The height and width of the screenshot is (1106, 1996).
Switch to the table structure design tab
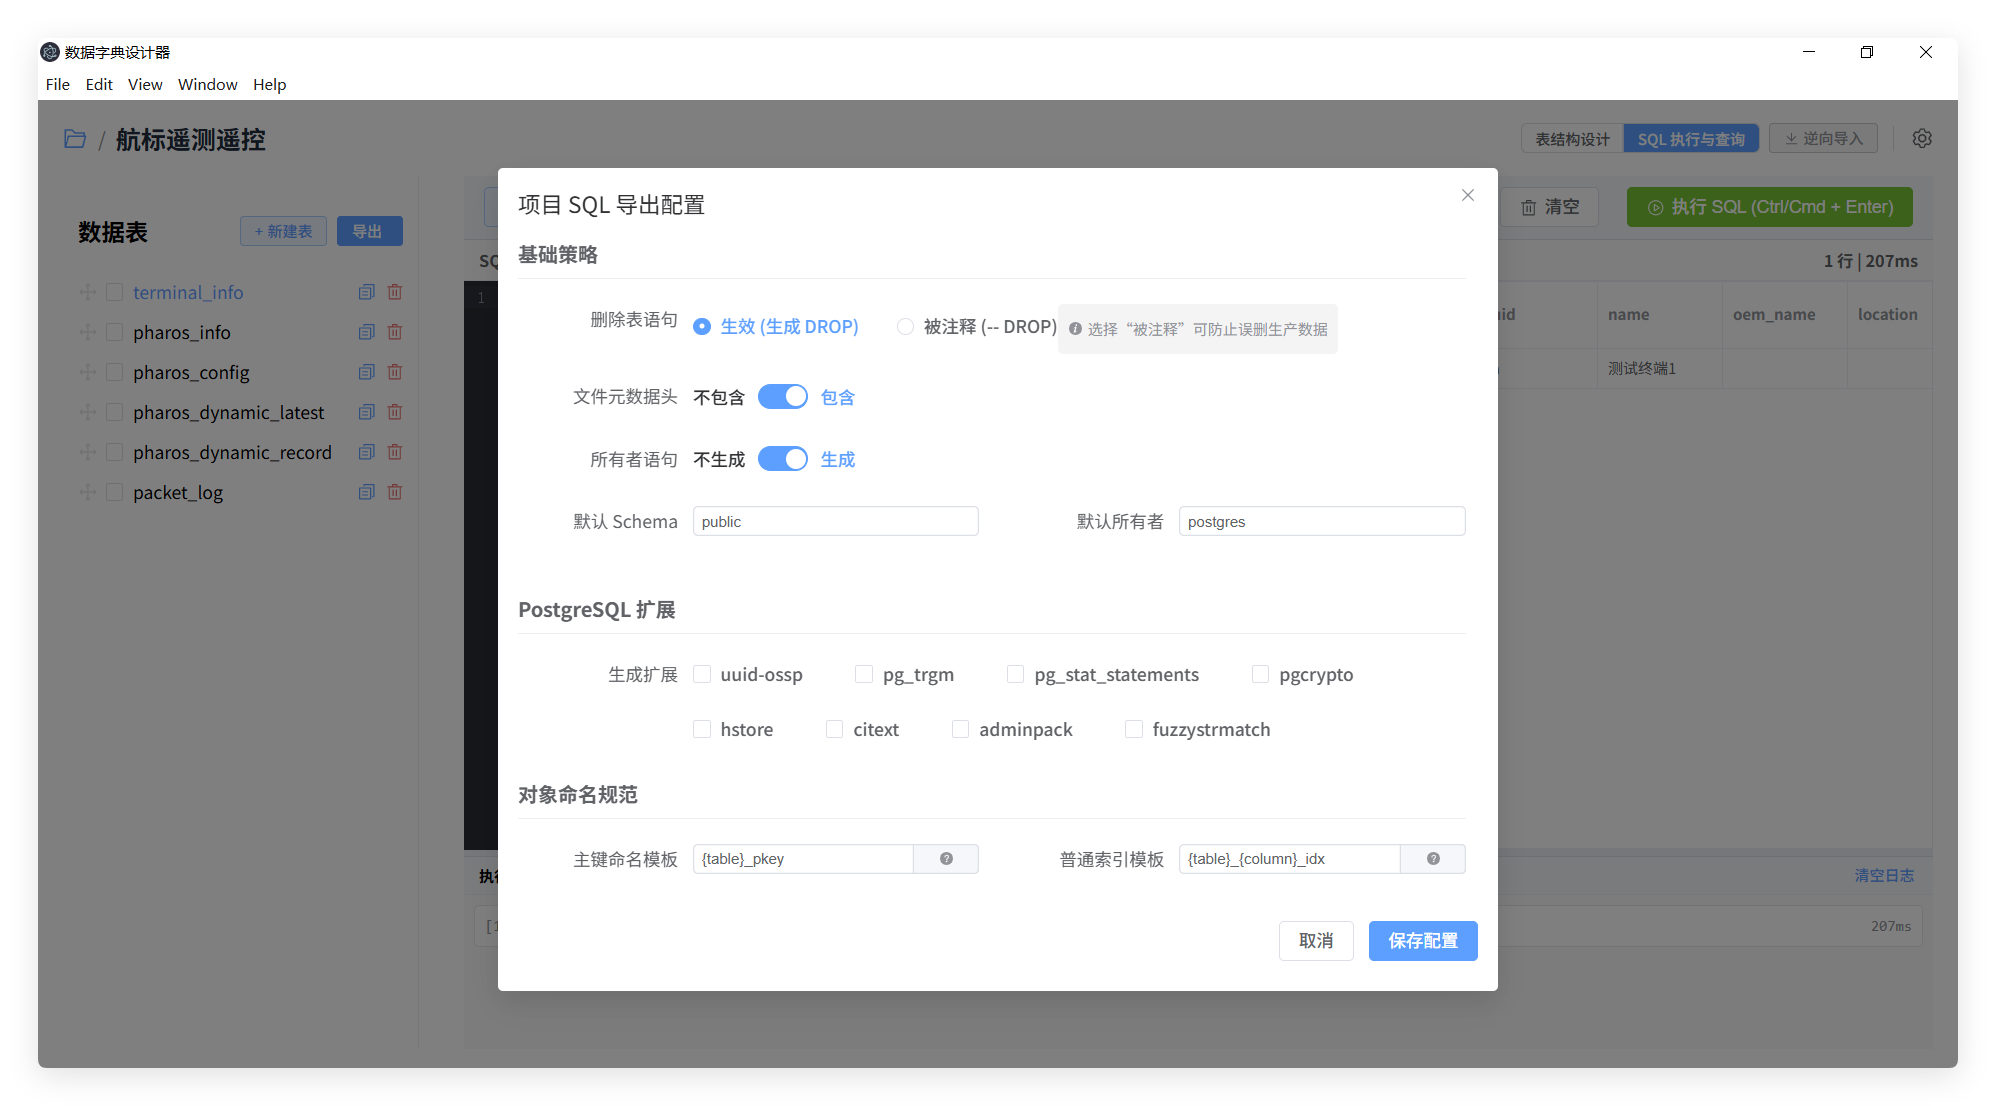(1572, 139)
